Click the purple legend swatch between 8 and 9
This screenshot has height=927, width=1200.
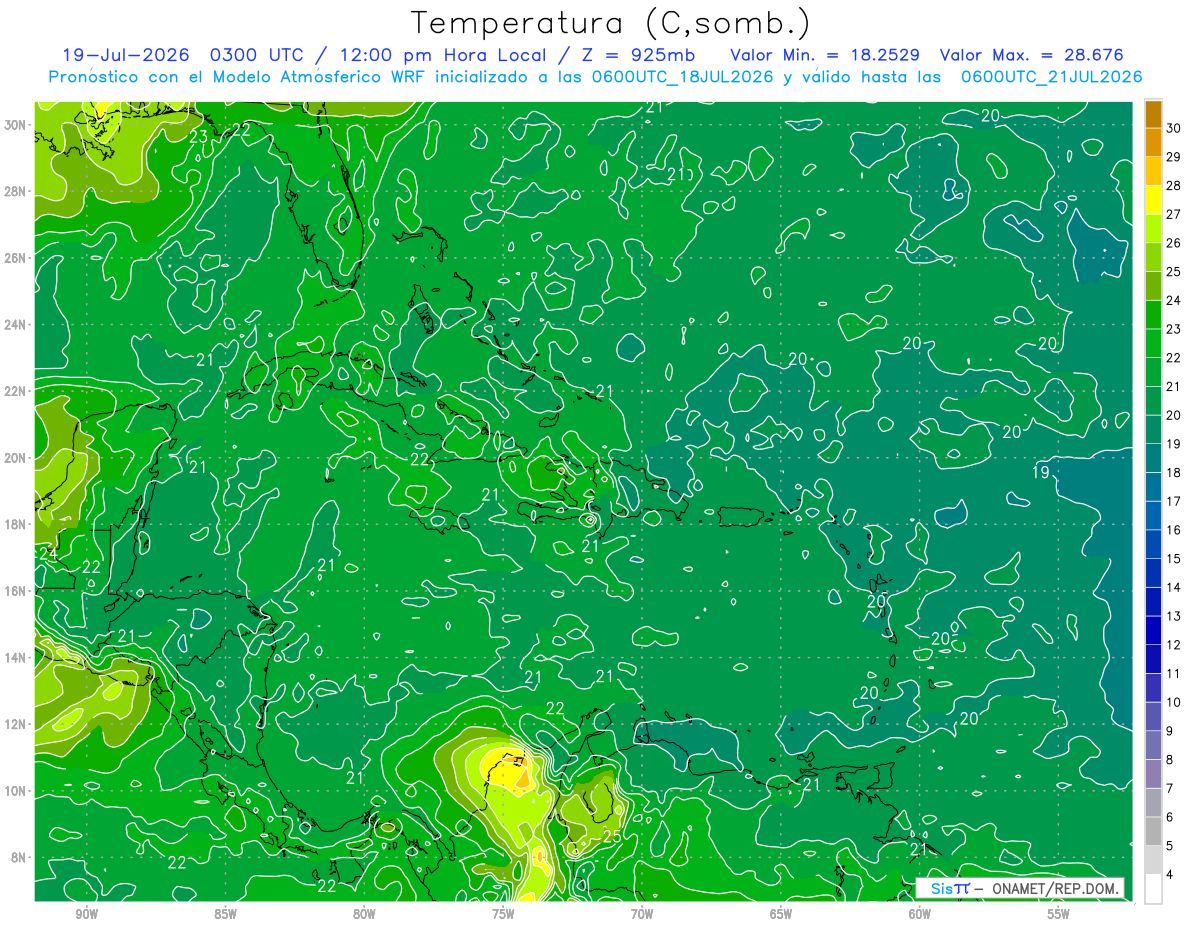click(x=1153, y=746)
